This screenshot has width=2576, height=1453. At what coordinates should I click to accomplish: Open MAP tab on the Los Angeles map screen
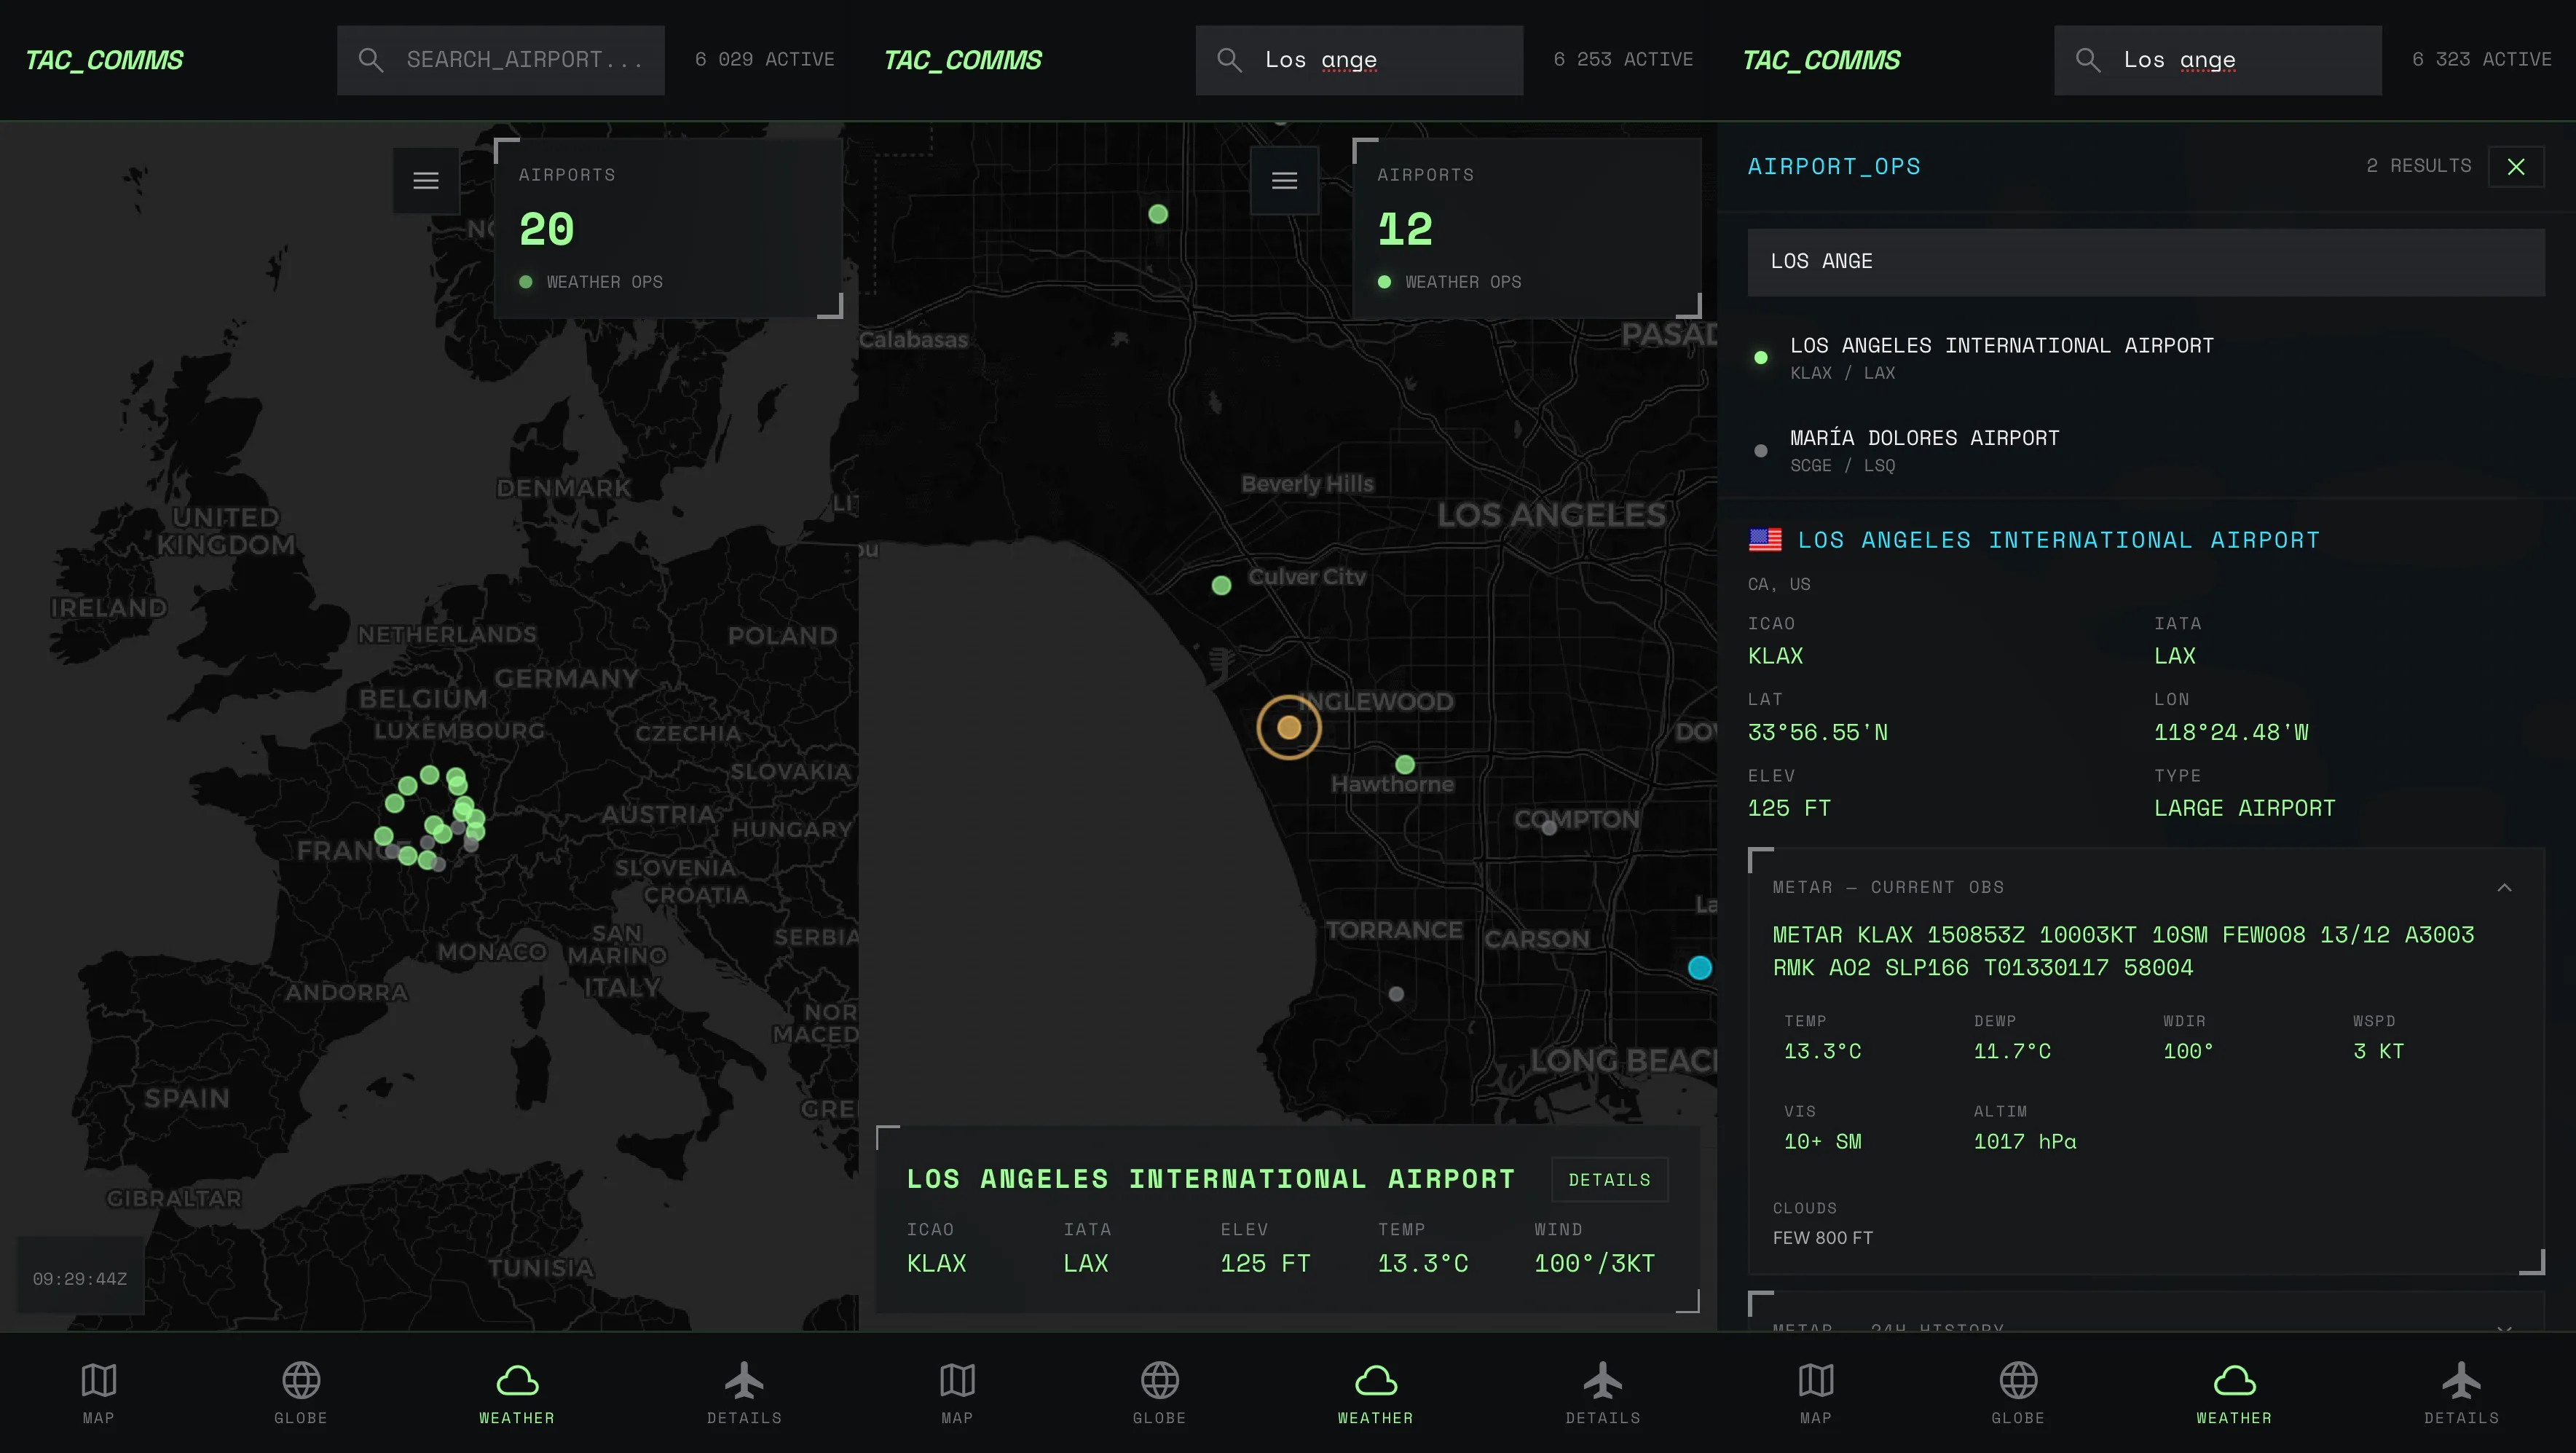click(x=957, y=1393)
